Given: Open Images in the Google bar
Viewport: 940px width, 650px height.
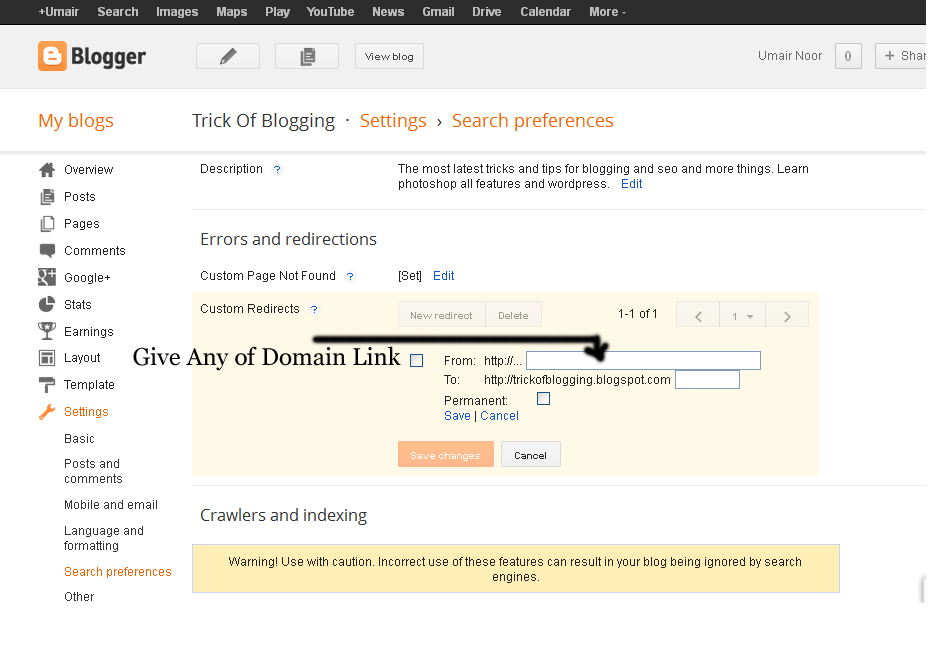Looking at the screenshot, I should coord(177,12).
